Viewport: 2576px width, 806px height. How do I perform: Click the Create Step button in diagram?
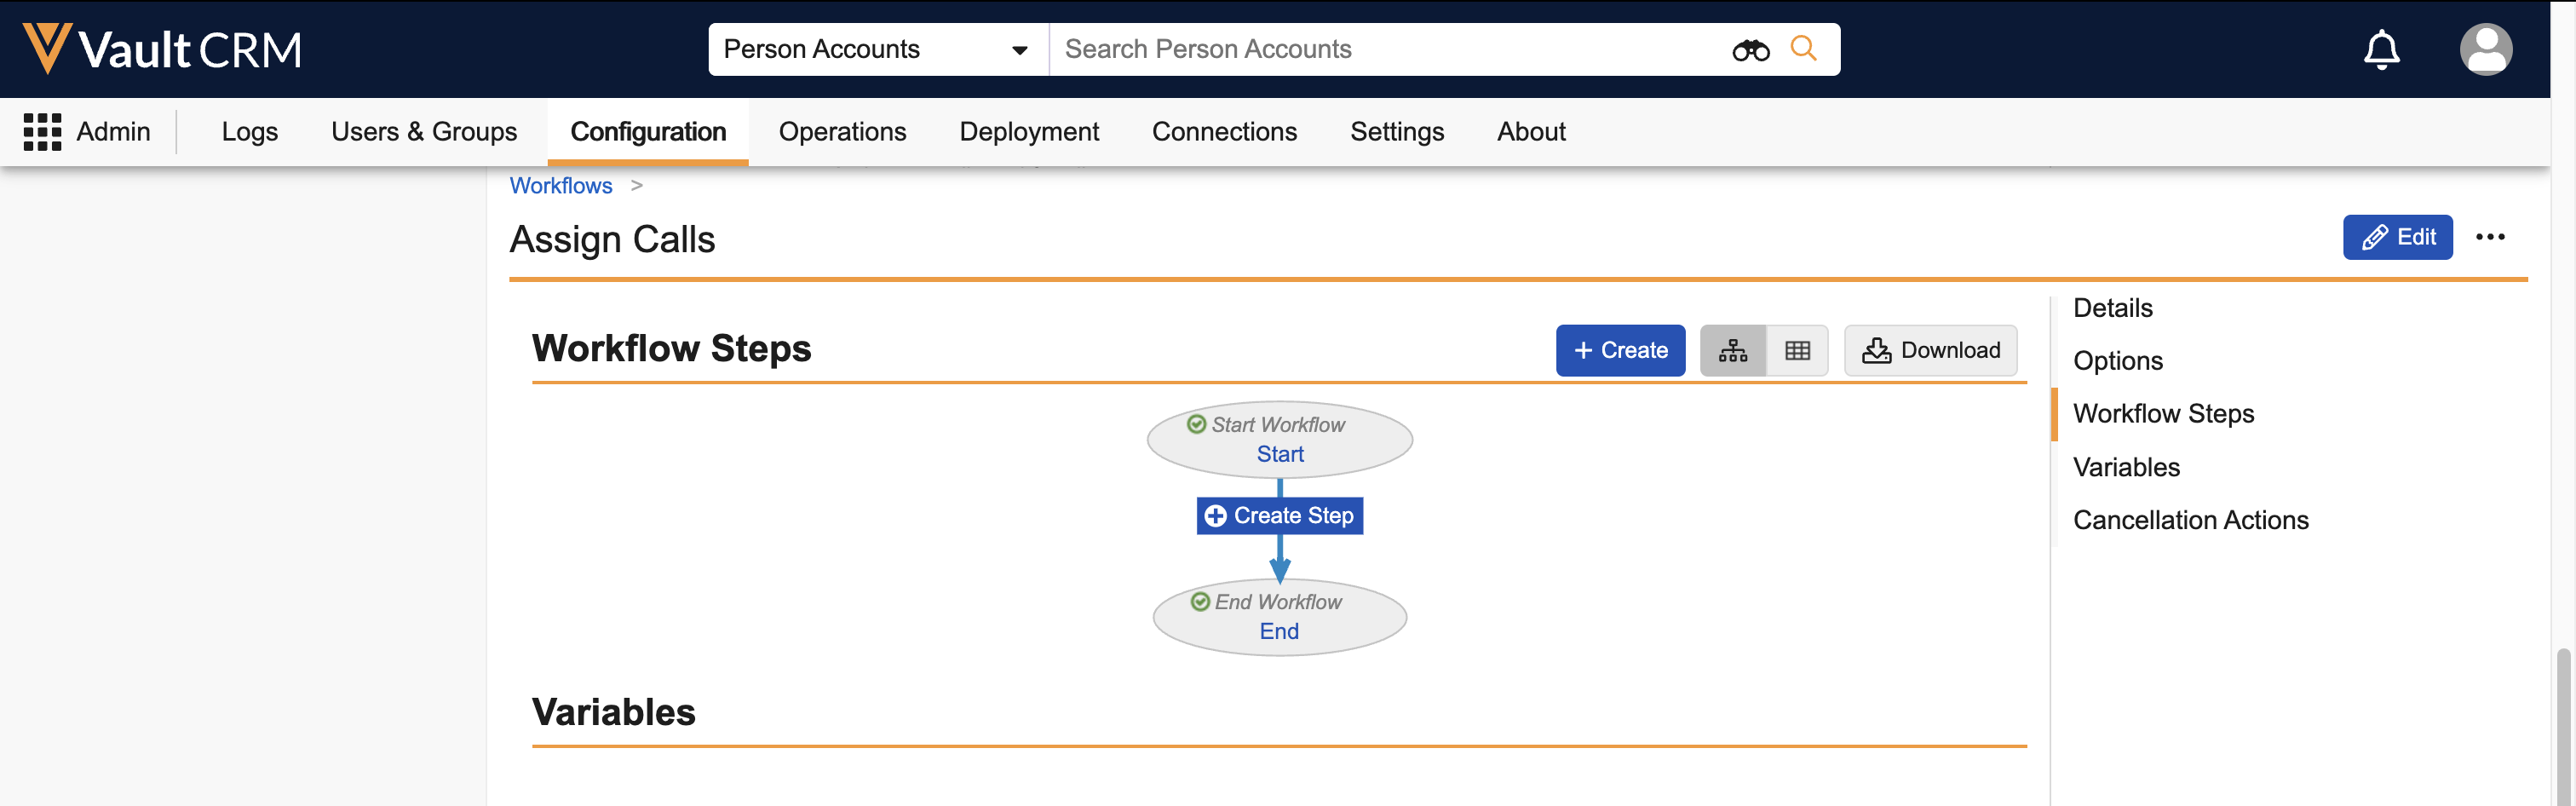click(1279, 516)
